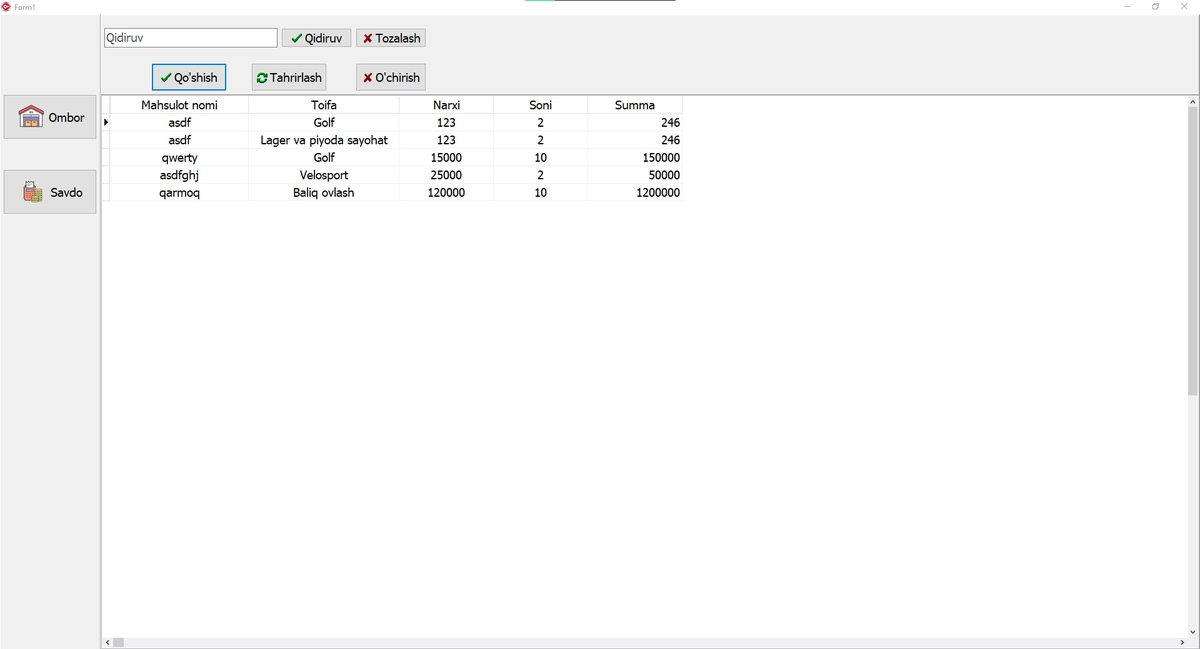Open the Savdo sales section
1200x649 pixels.
50,192
